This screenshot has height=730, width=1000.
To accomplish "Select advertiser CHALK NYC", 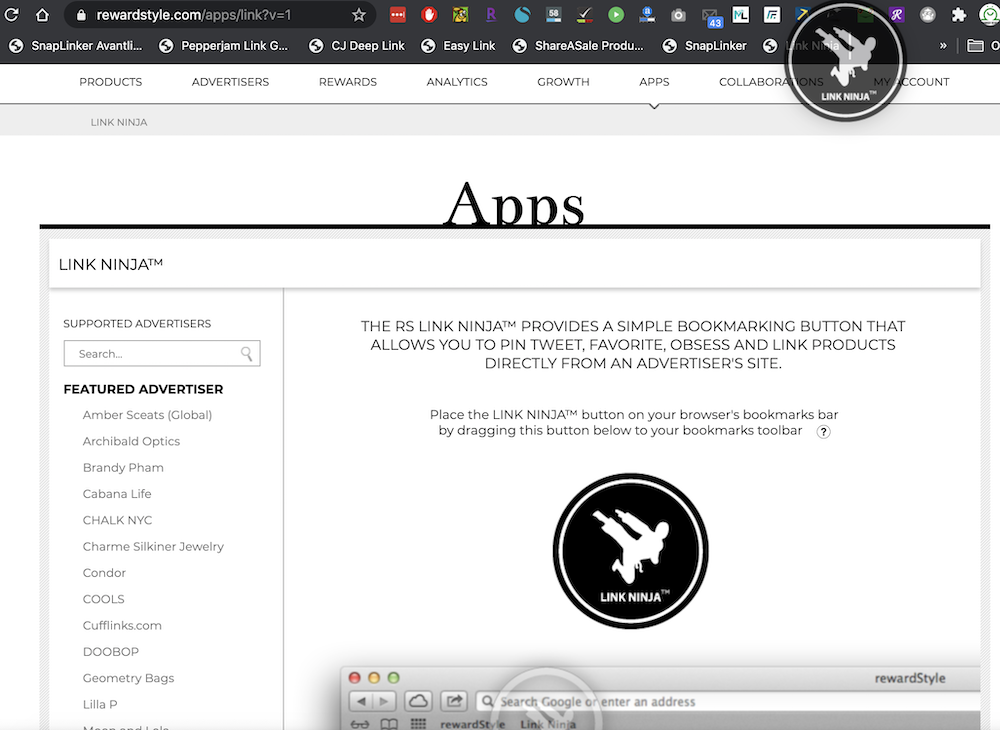I will 117,520.
